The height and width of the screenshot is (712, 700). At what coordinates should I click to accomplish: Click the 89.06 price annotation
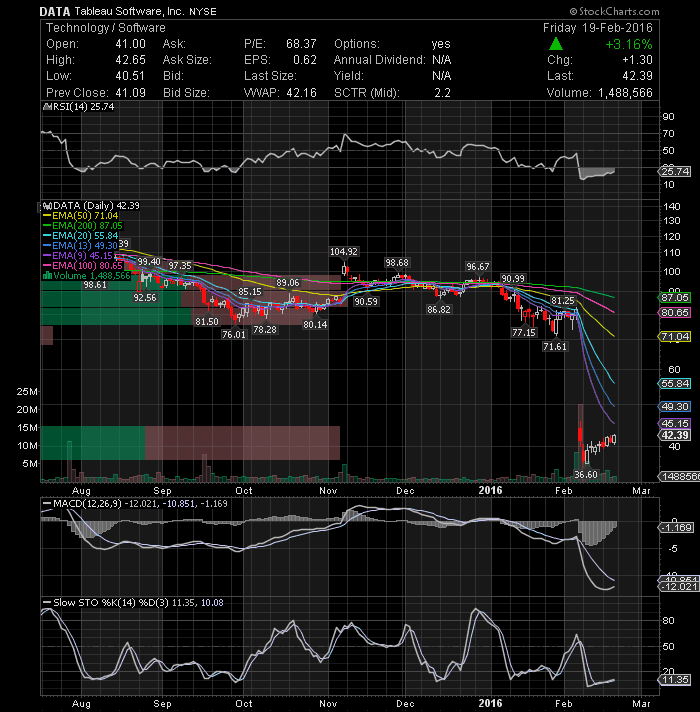tap(288, 283)
